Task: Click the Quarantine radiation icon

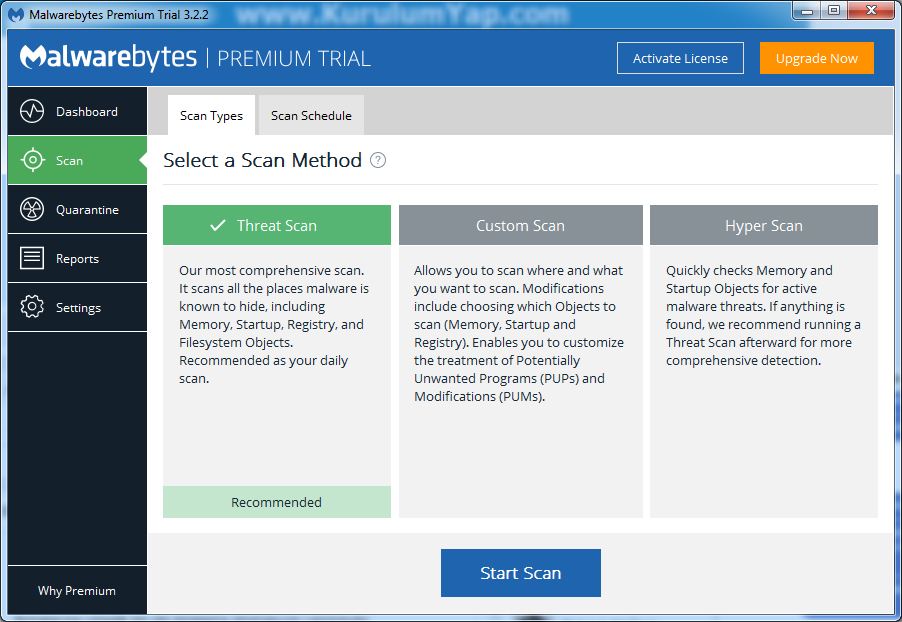Action: click(x=32, y=209)
